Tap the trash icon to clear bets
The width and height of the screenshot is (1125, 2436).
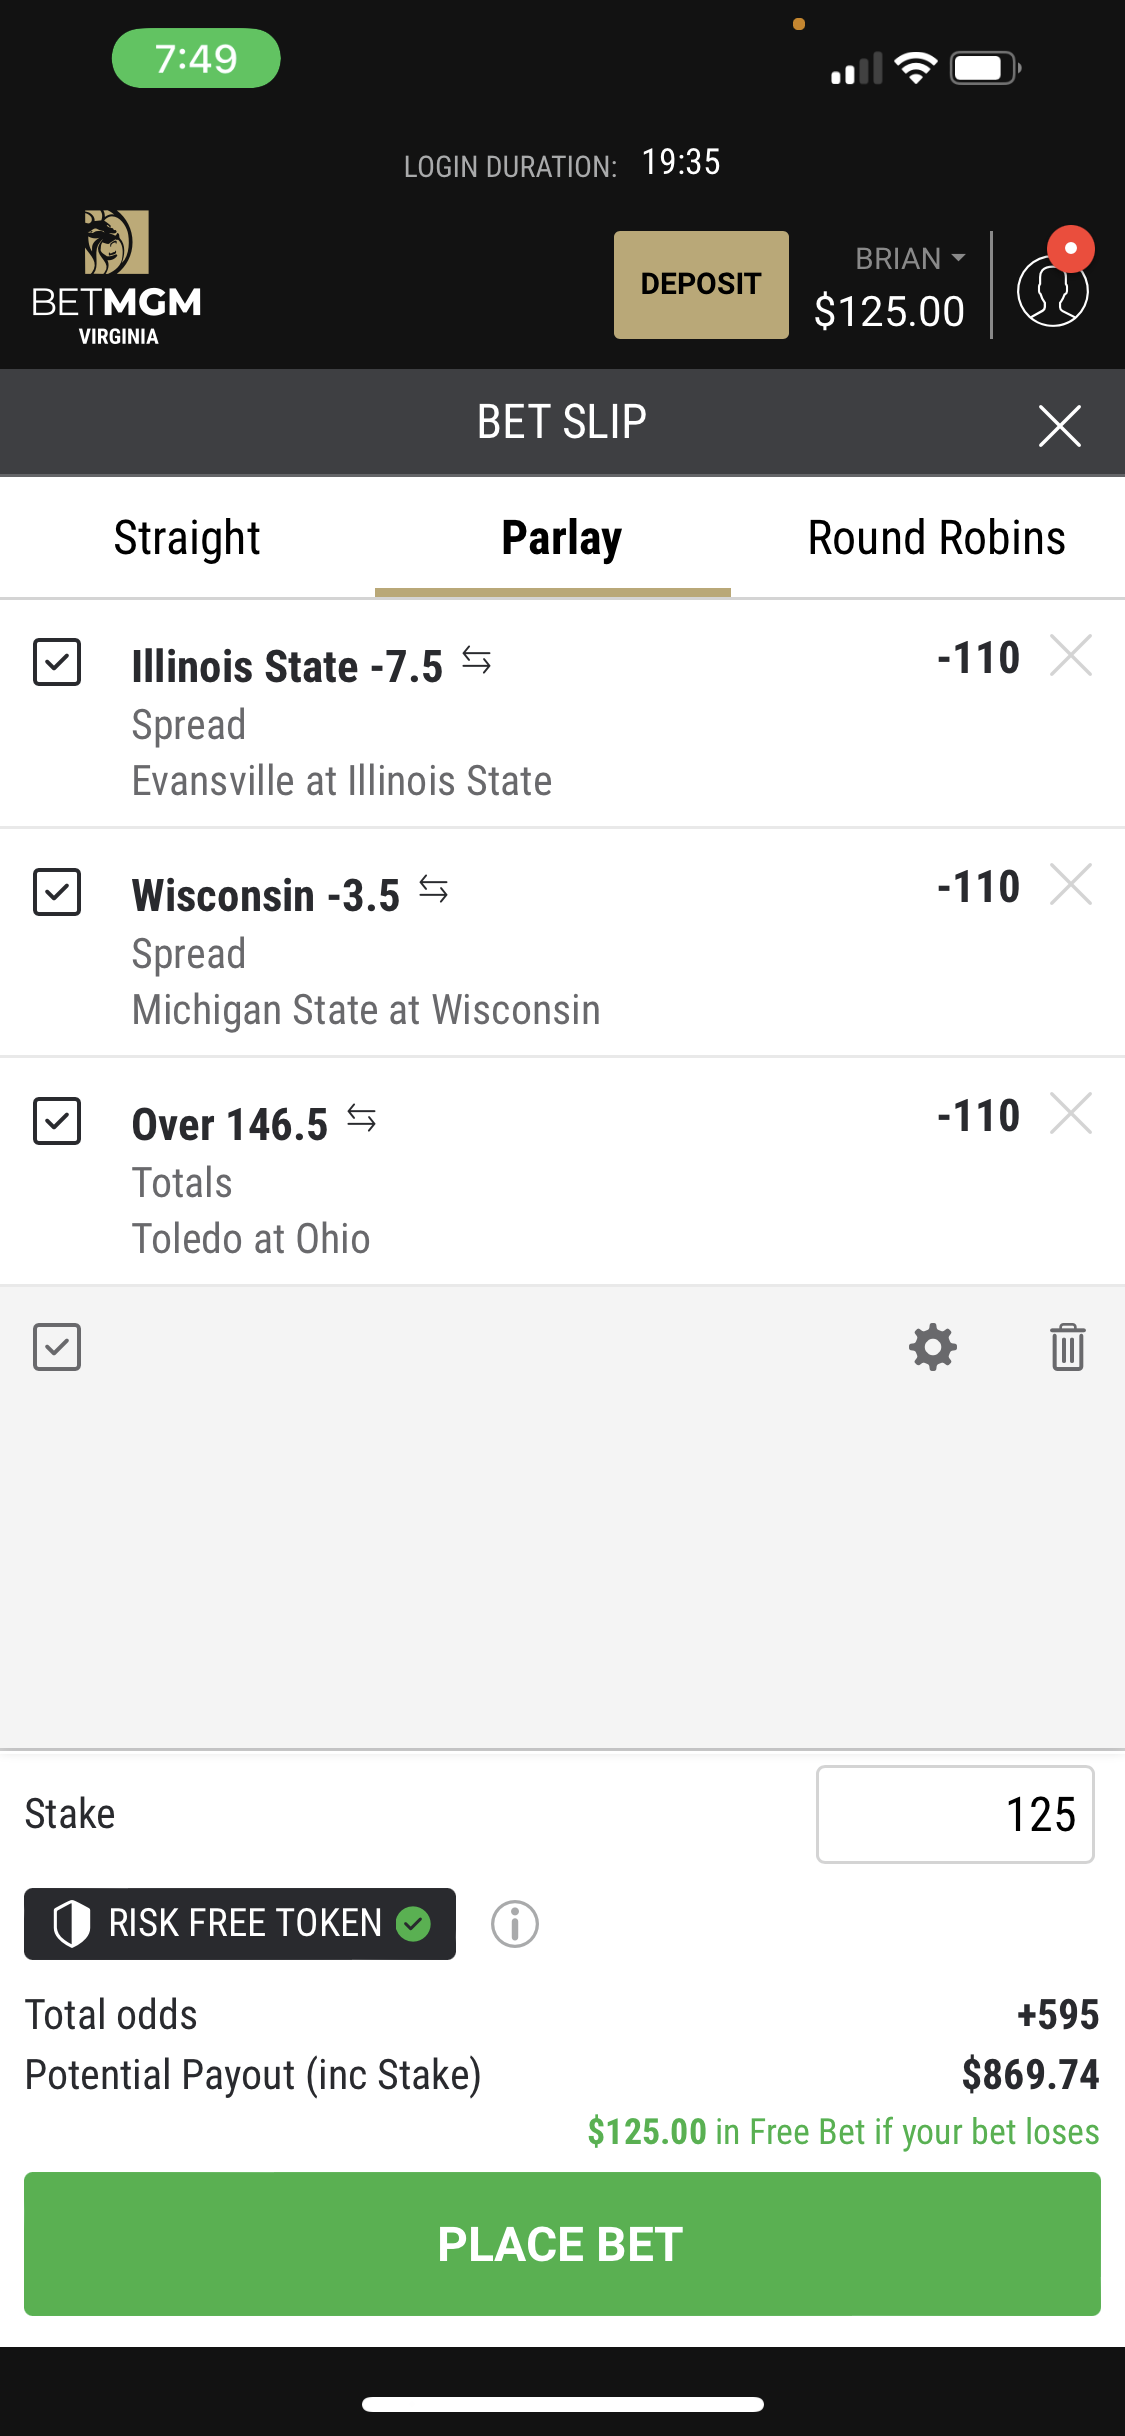1068,1347
